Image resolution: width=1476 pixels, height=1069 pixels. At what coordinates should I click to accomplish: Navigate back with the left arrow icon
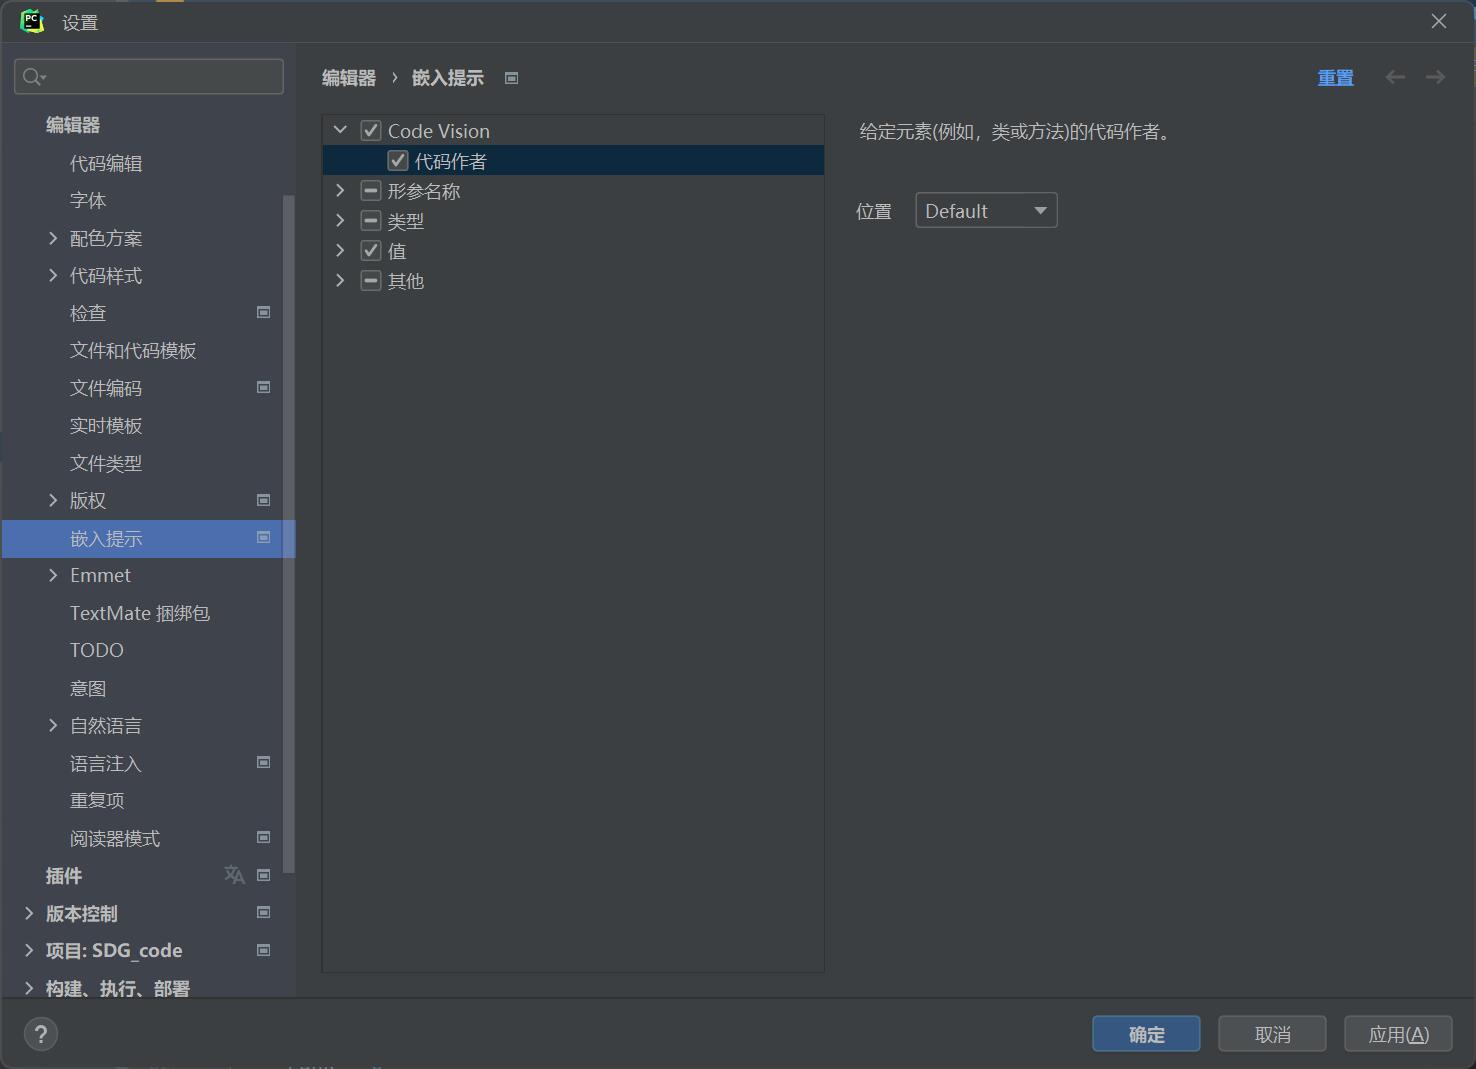pyautogui.click(x=1395, y=77)
